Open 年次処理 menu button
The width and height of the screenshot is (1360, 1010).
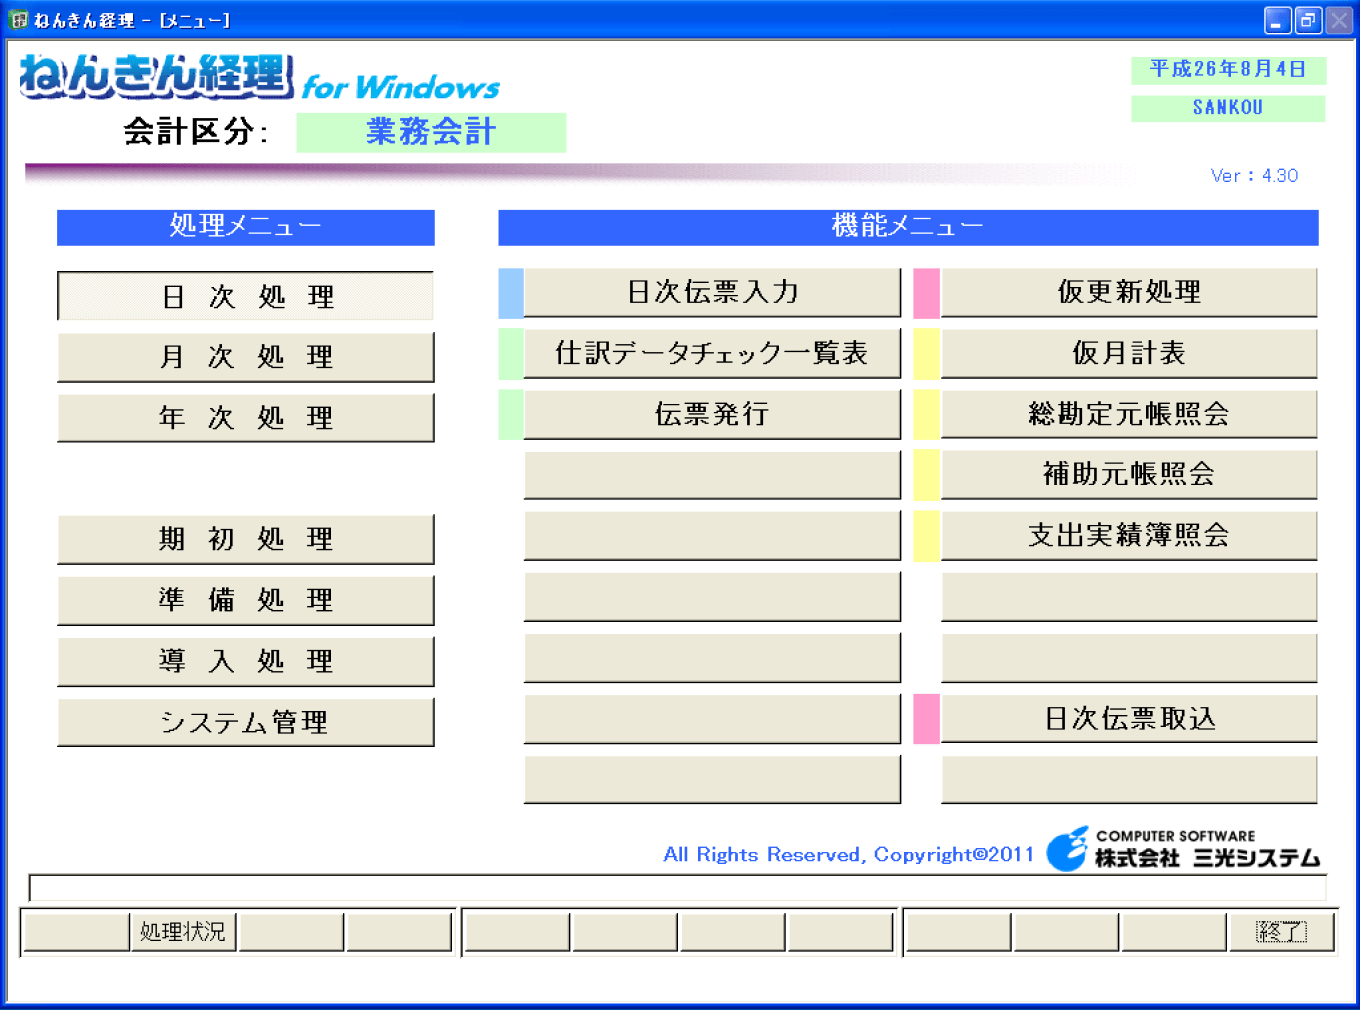click(x=246, y=418)
